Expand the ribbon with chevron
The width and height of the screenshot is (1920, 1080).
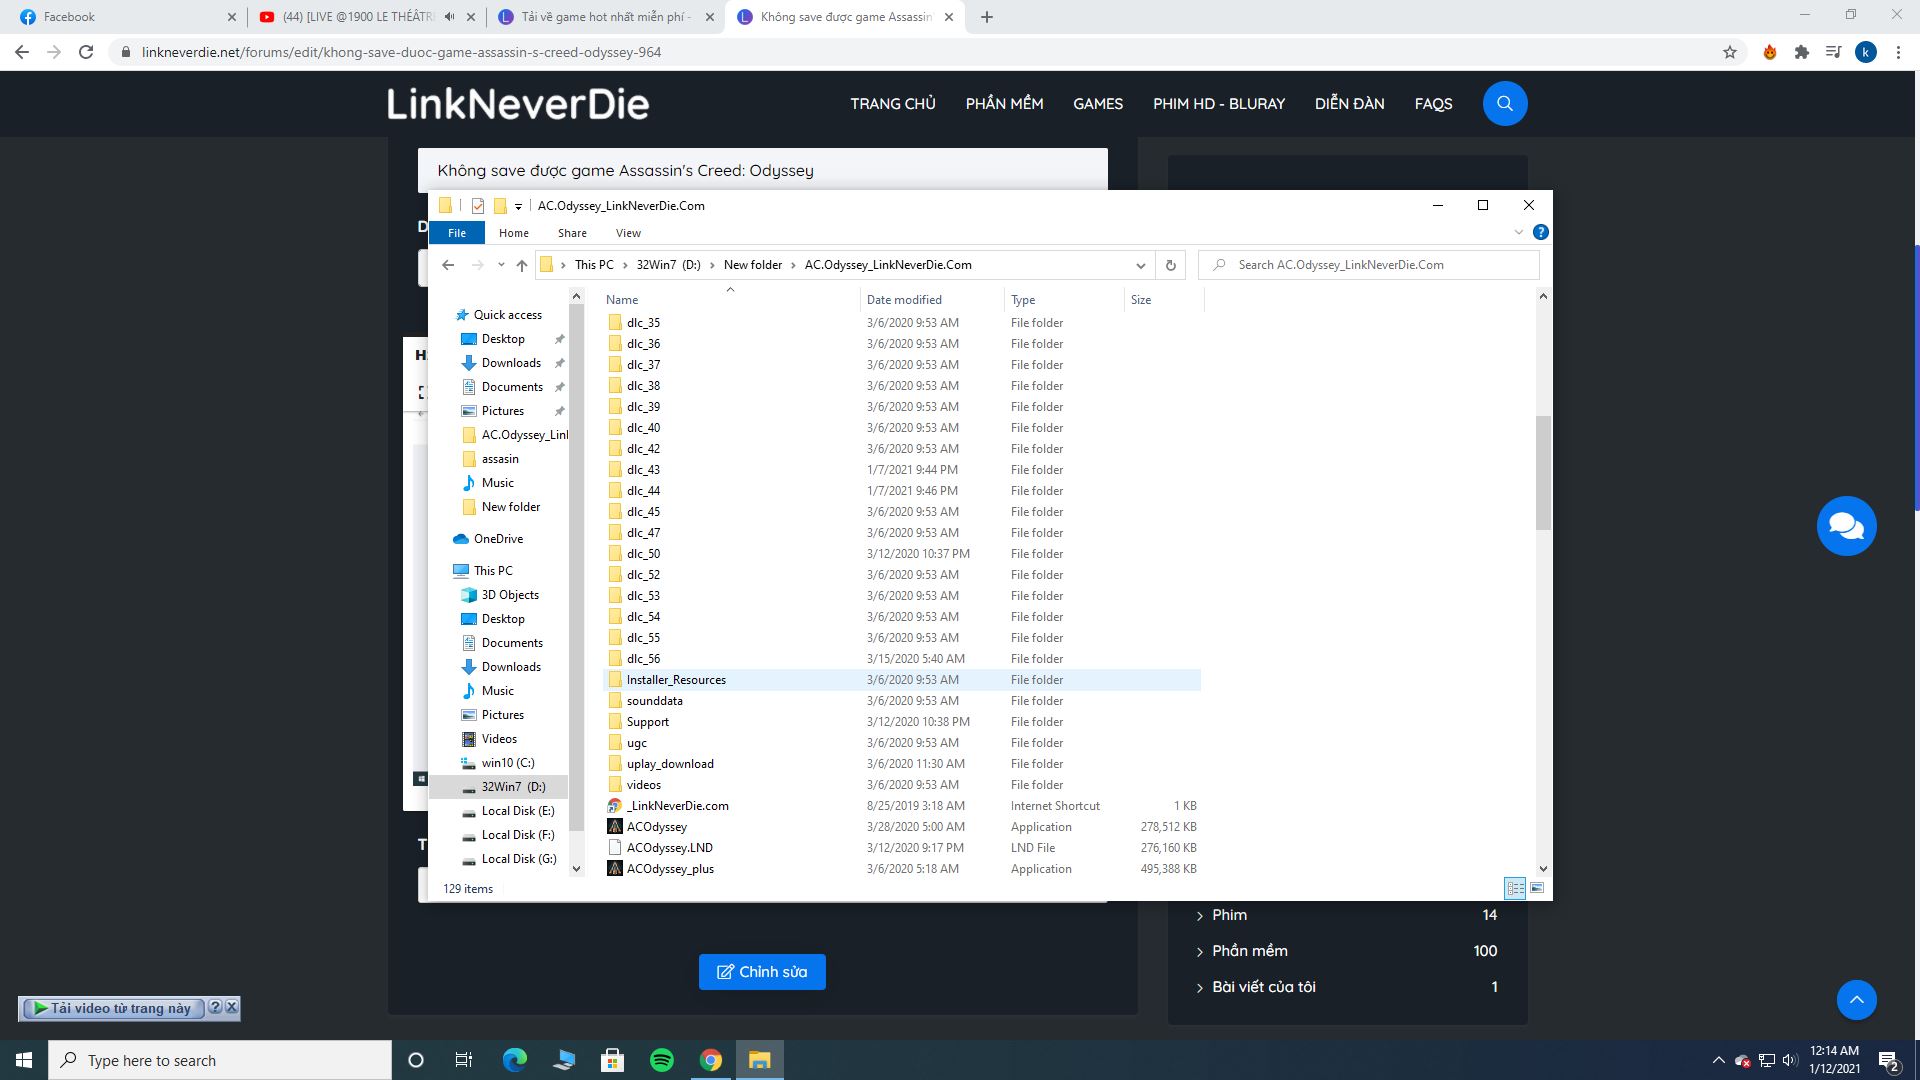tap(1518, 232)
